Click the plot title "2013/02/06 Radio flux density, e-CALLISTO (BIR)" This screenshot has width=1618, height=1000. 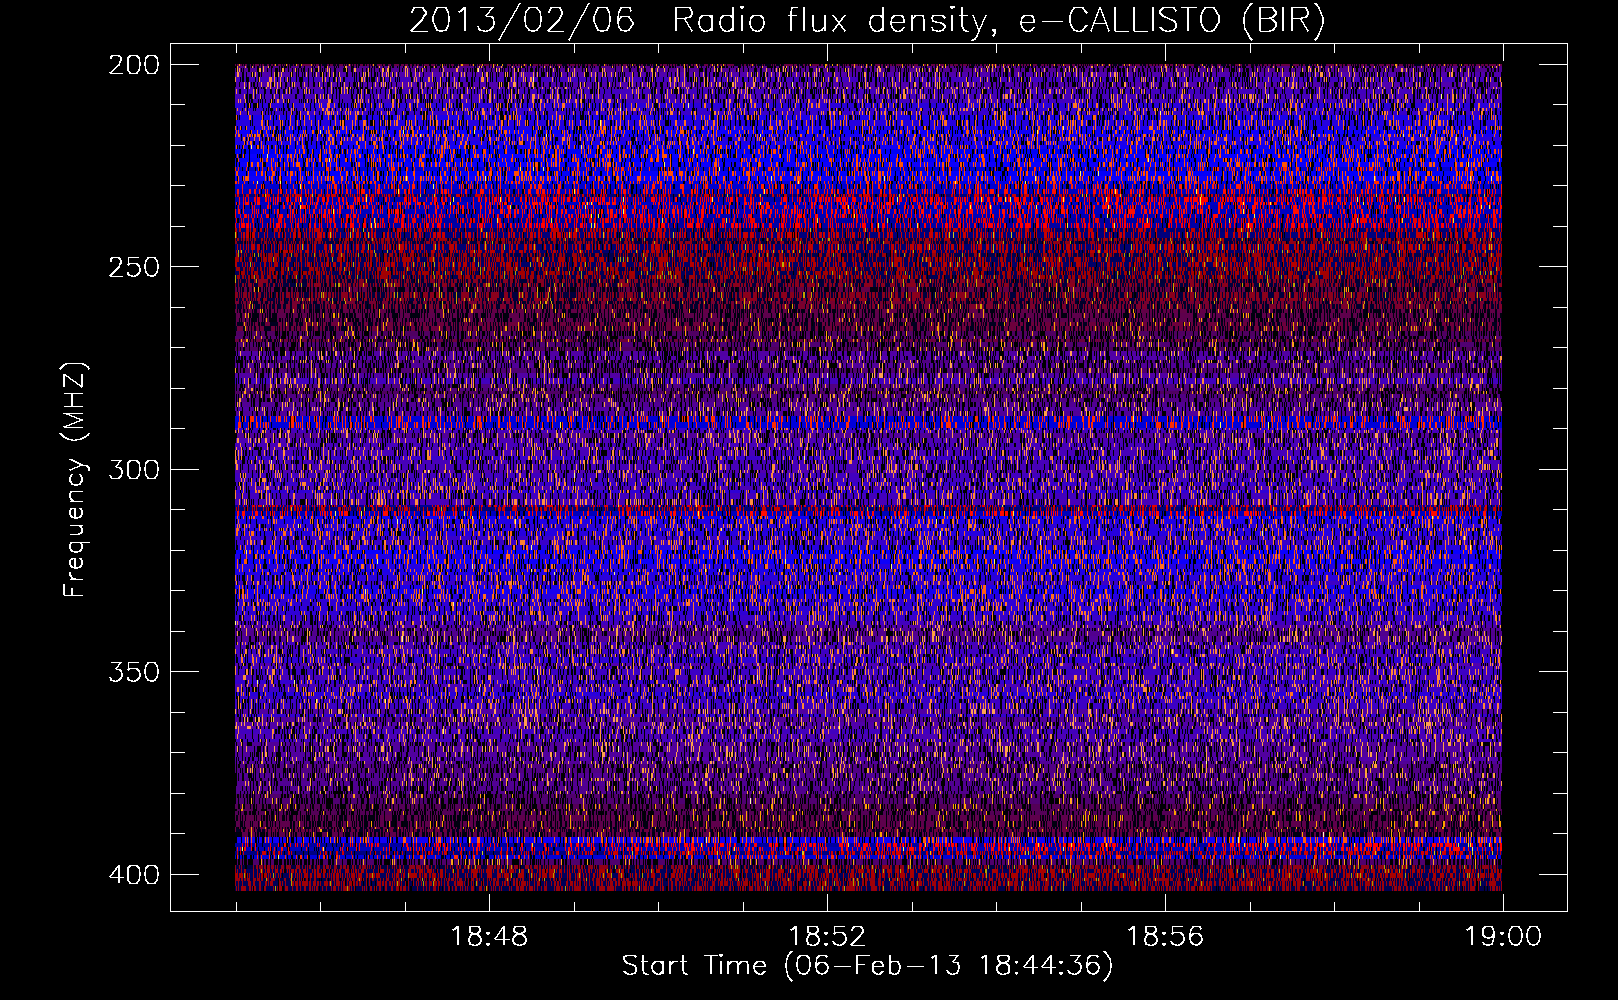coord(867,21)
